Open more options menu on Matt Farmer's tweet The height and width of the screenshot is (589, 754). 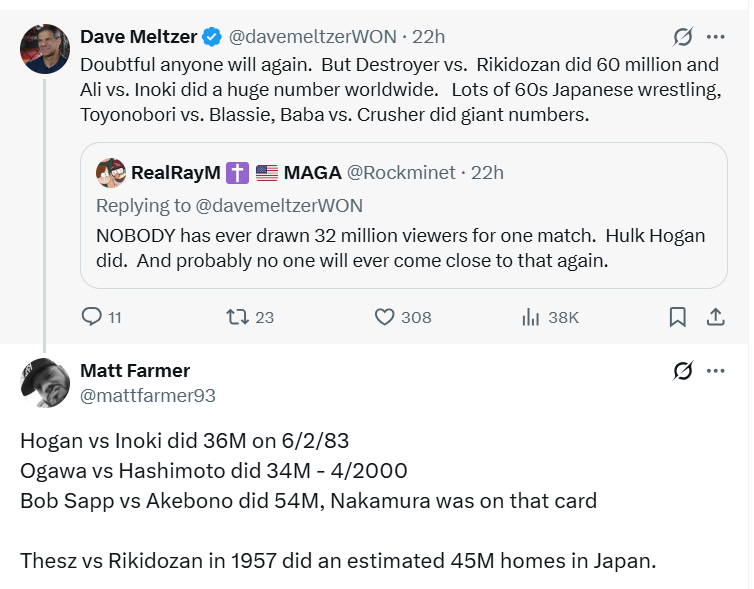[716, 371]
